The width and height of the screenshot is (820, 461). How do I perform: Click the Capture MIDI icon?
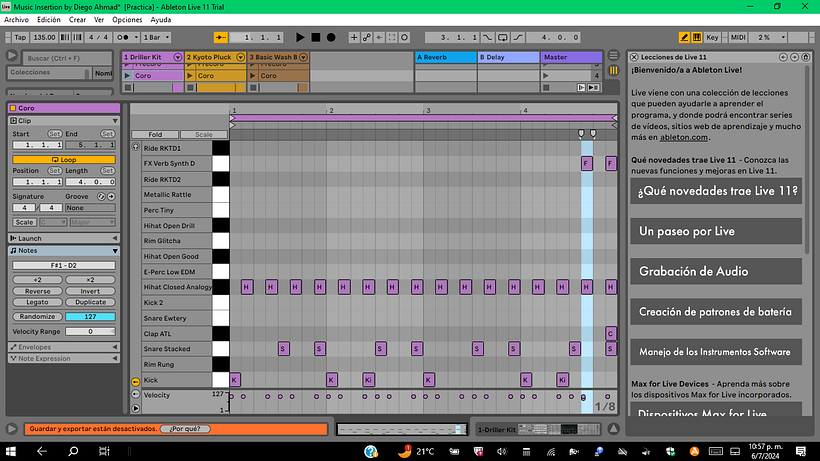[x=392, y=37]
